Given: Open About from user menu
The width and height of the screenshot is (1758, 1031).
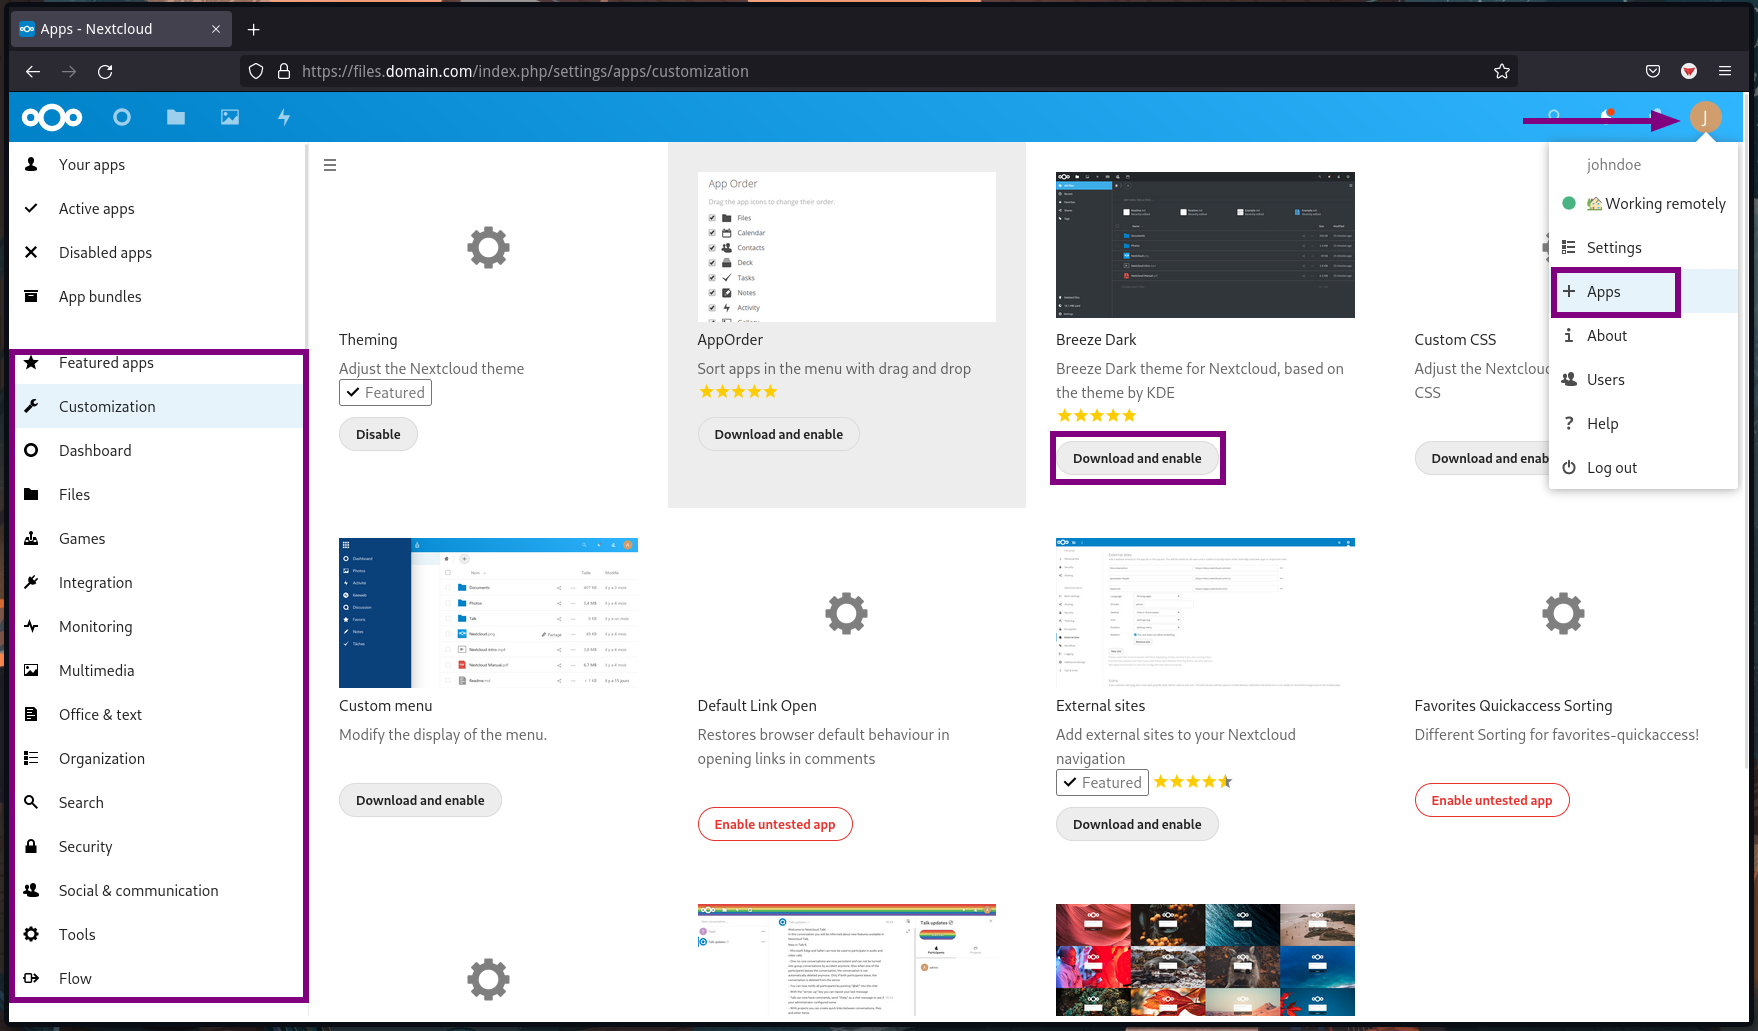Looking at the screenshot, I should tap(1643, 336).
